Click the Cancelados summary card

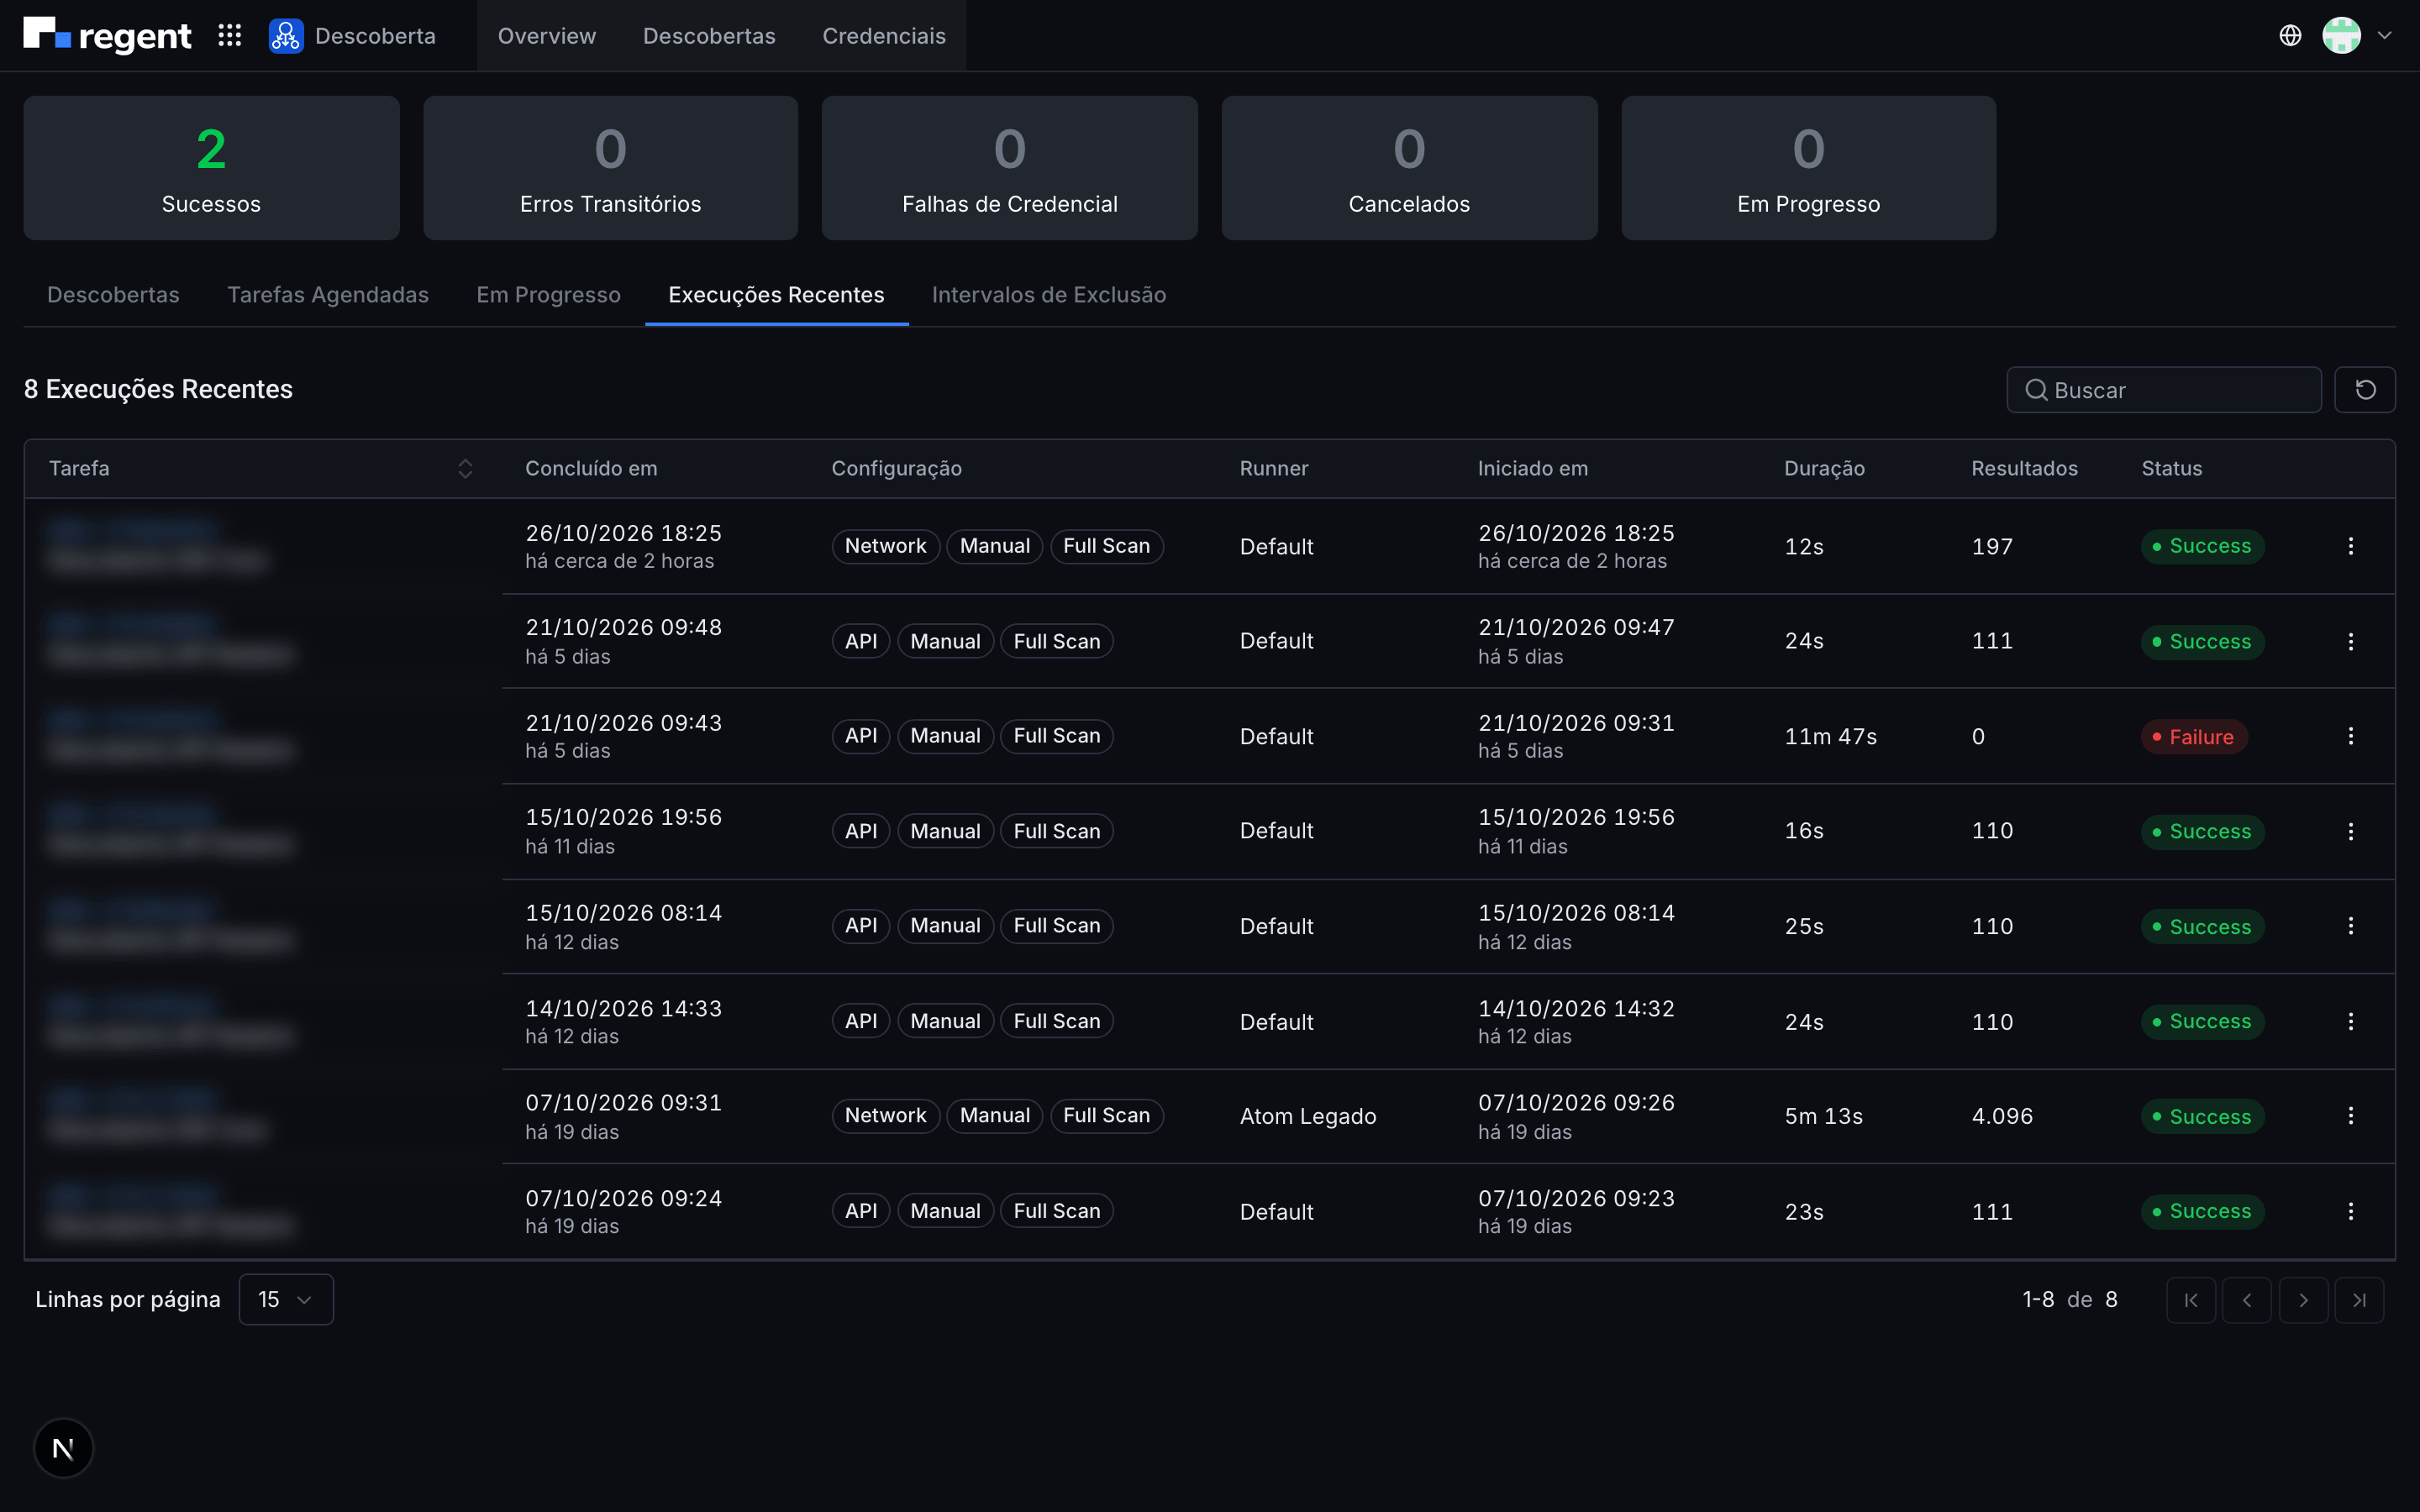1409,168
